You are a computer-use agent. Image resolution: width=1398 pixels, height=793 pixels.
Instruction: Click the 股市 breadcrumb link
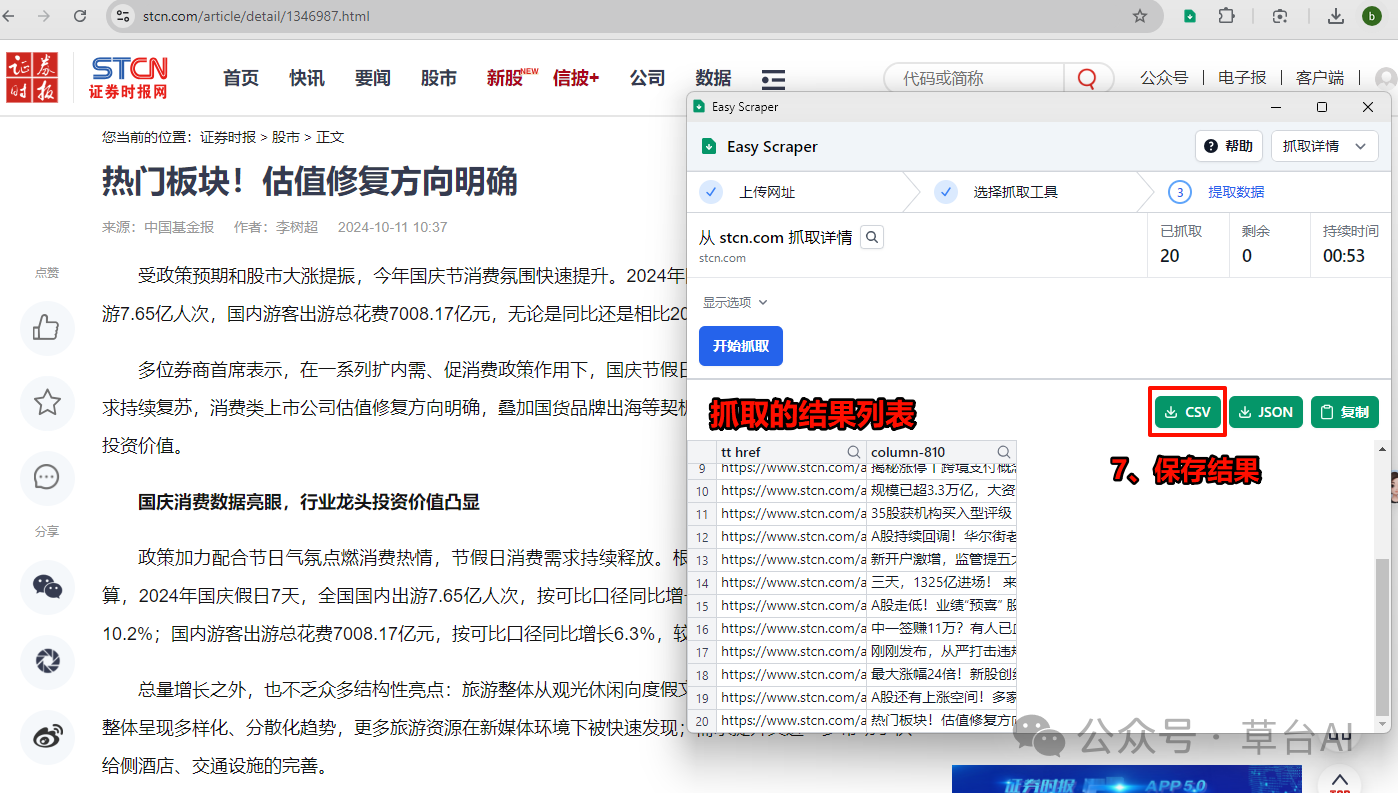[286, 137]
